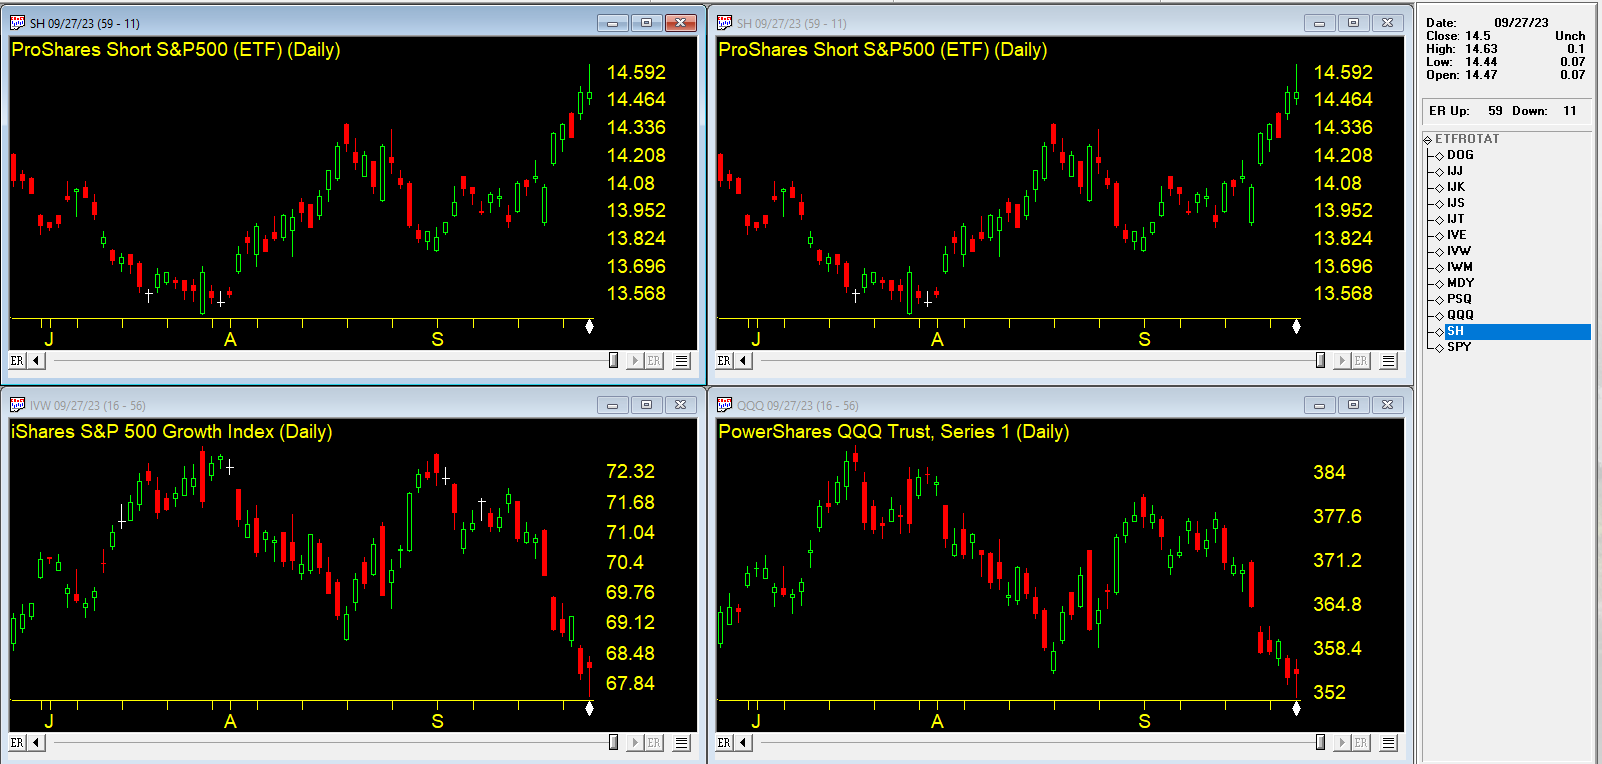1602x764 pixels.
Task: Click the right arrow in top-right SH chart
Action: click(1342, 361)
